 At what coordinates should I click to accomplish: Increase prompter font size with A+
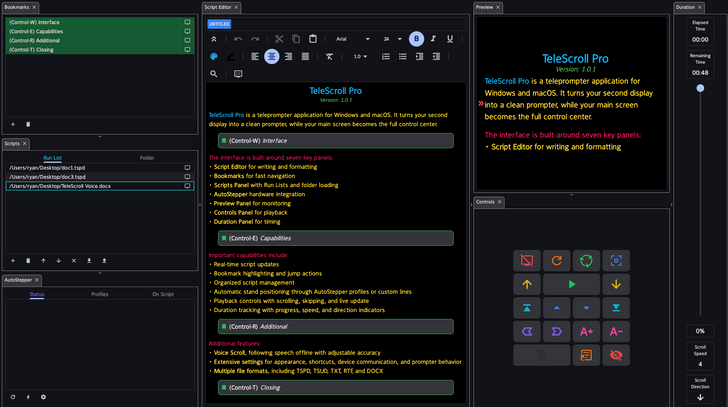pos(586,332)
